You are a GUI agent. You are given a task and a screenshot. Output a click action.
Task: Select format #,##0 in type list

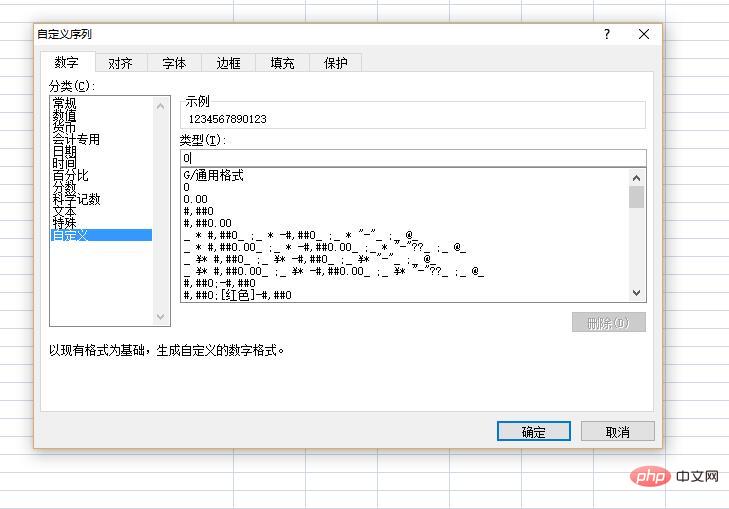coord(405,212)
